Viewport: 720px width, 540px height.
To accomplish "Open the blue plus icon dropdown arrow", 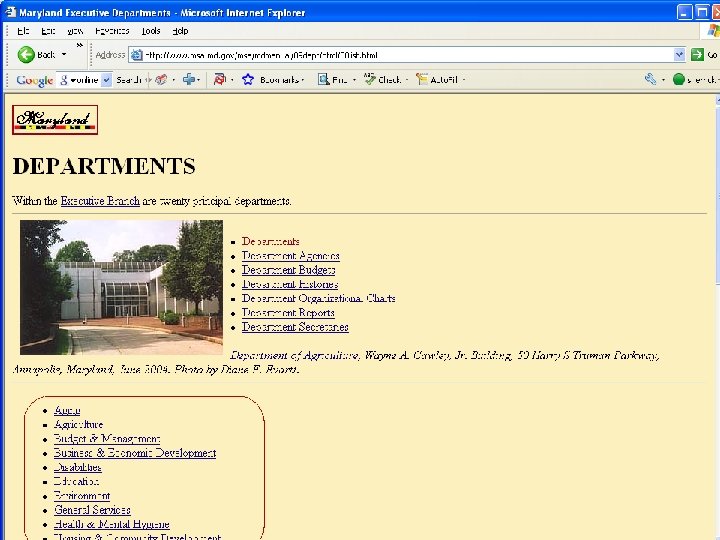I will click(x=198, y=80).
